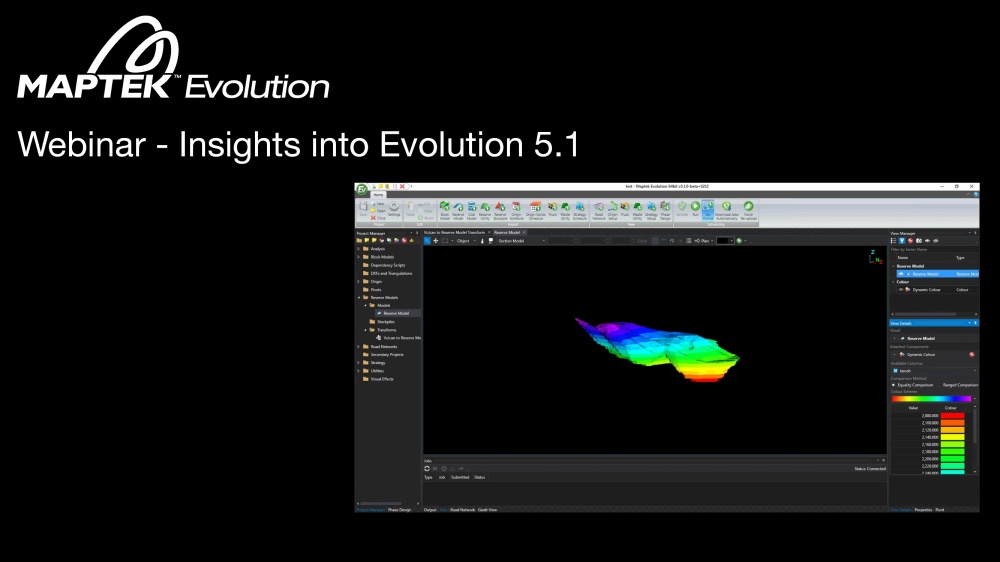
Task: Click the list icon in View Manager
Action: click(x=893, y=240)
